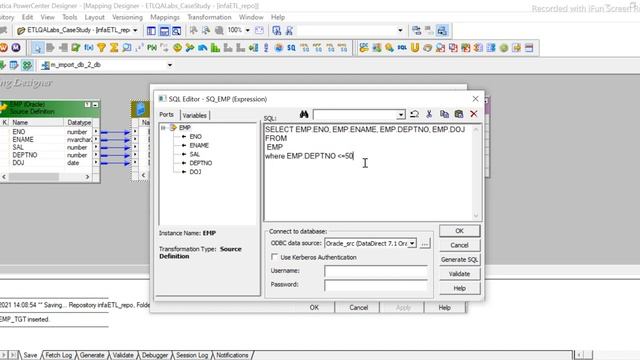The width and height of the screenshot is (640, 360).
Task: Open the View menu
Action: point(47,17)
